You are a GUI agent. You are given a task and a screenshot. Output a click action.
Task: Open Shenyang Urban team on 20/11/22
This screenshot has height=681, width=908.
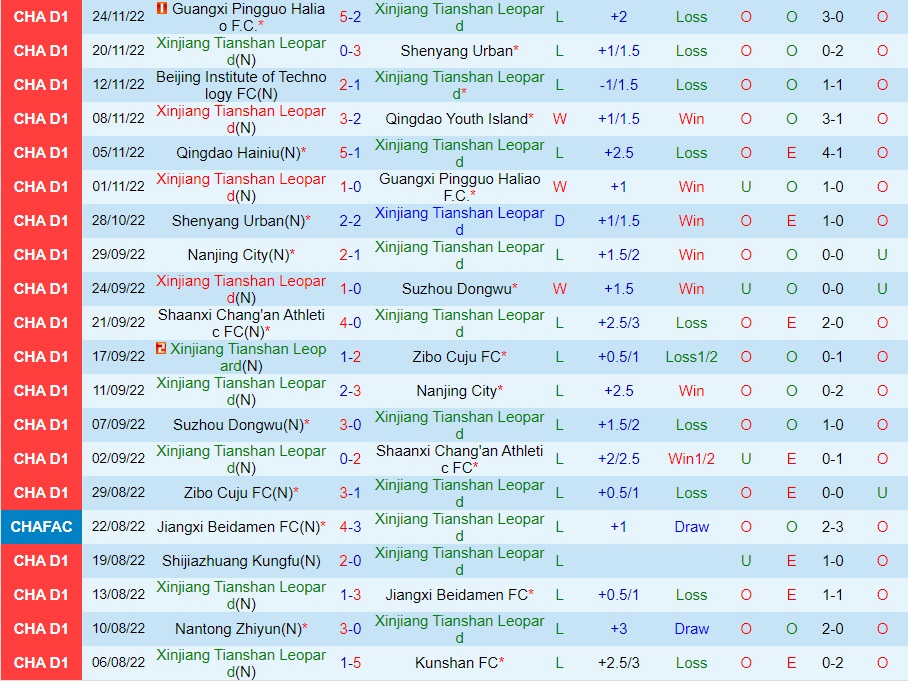(459, 51)
